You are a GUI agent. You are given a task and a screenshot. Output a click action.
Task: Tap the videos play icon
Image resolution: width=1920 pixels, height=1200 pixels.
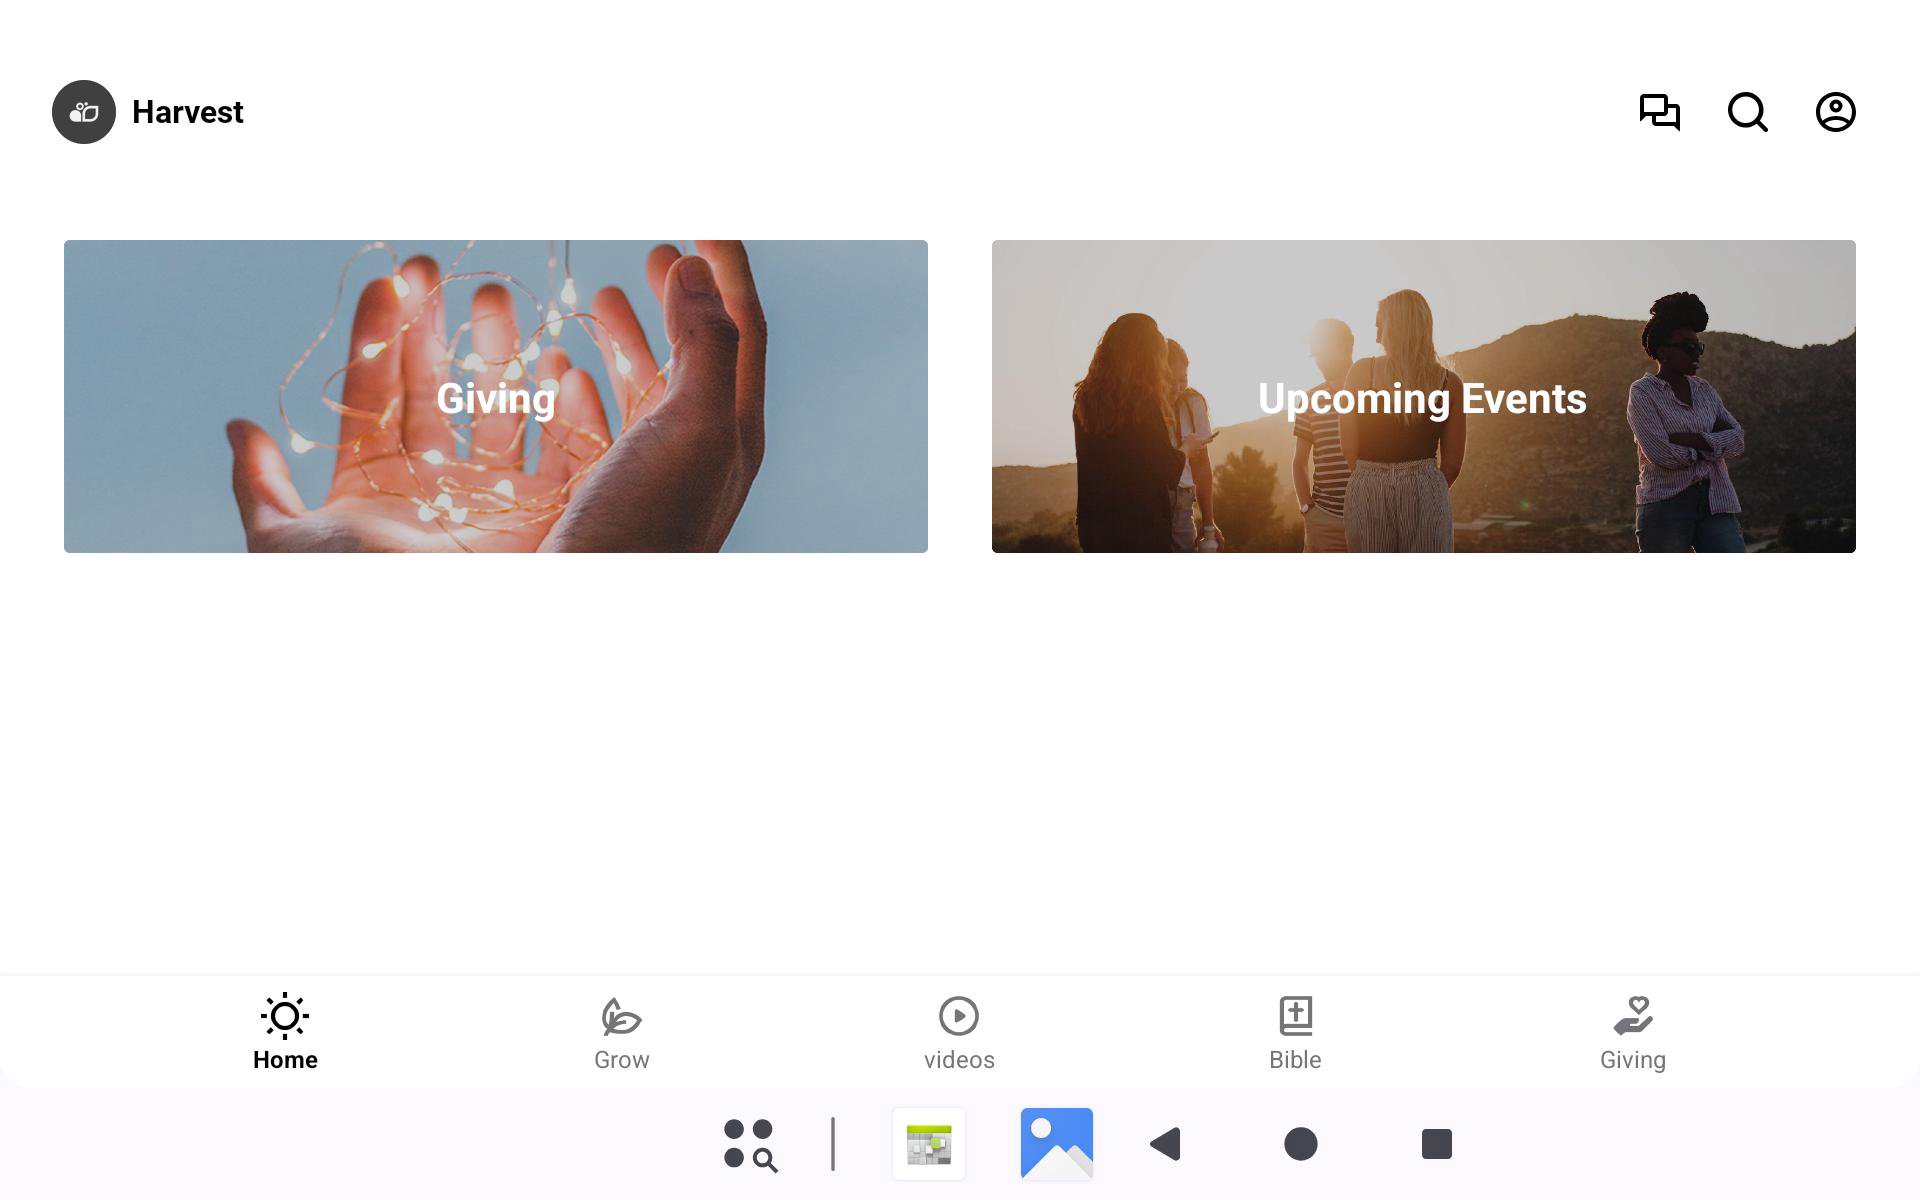point(959,1016)
